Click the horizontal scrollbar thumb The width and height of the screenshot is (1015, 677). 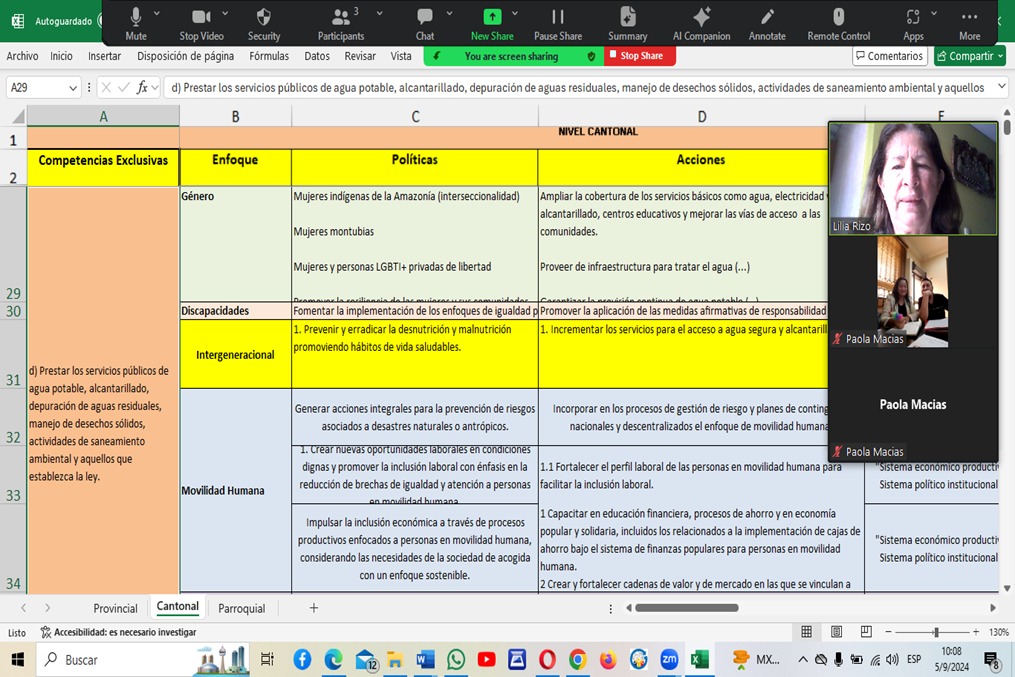(x=686, y=608)
